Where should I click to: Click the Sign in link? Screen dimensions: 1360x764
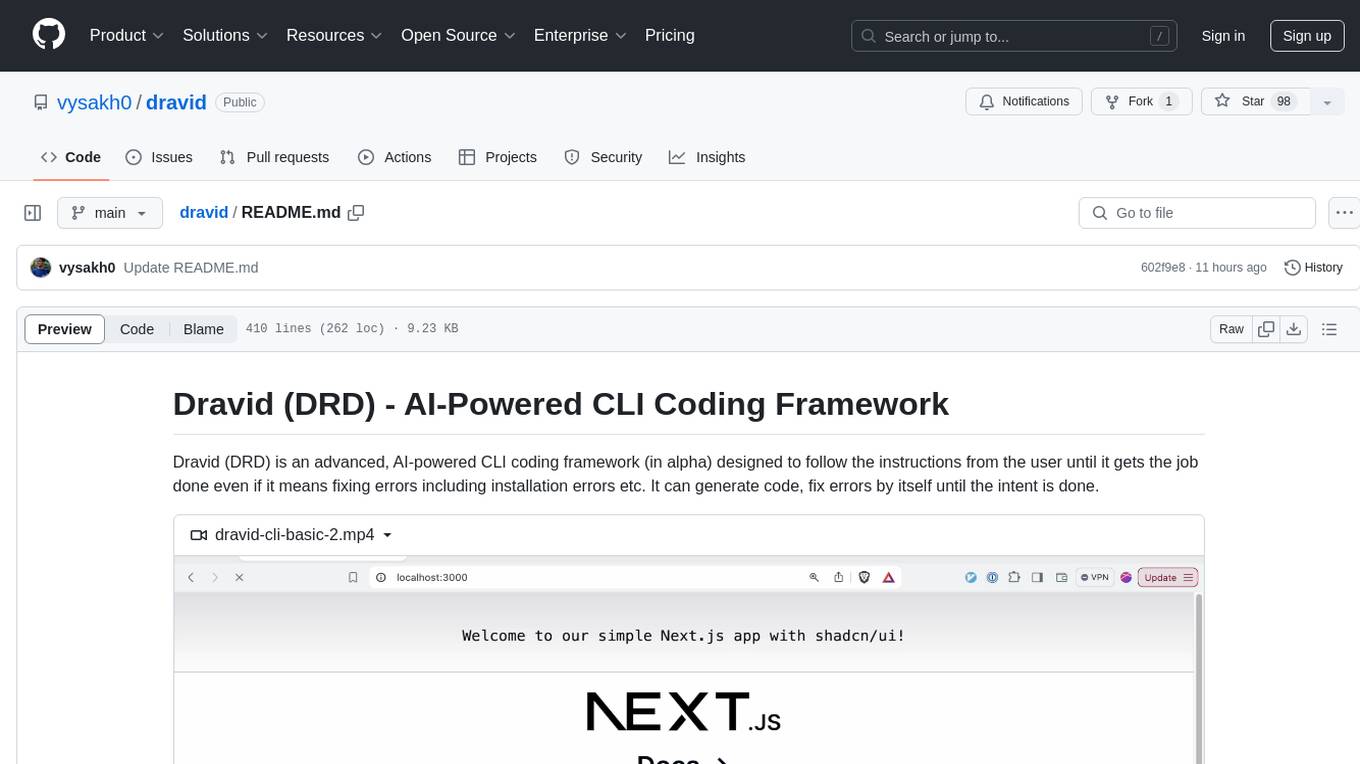1223,36
